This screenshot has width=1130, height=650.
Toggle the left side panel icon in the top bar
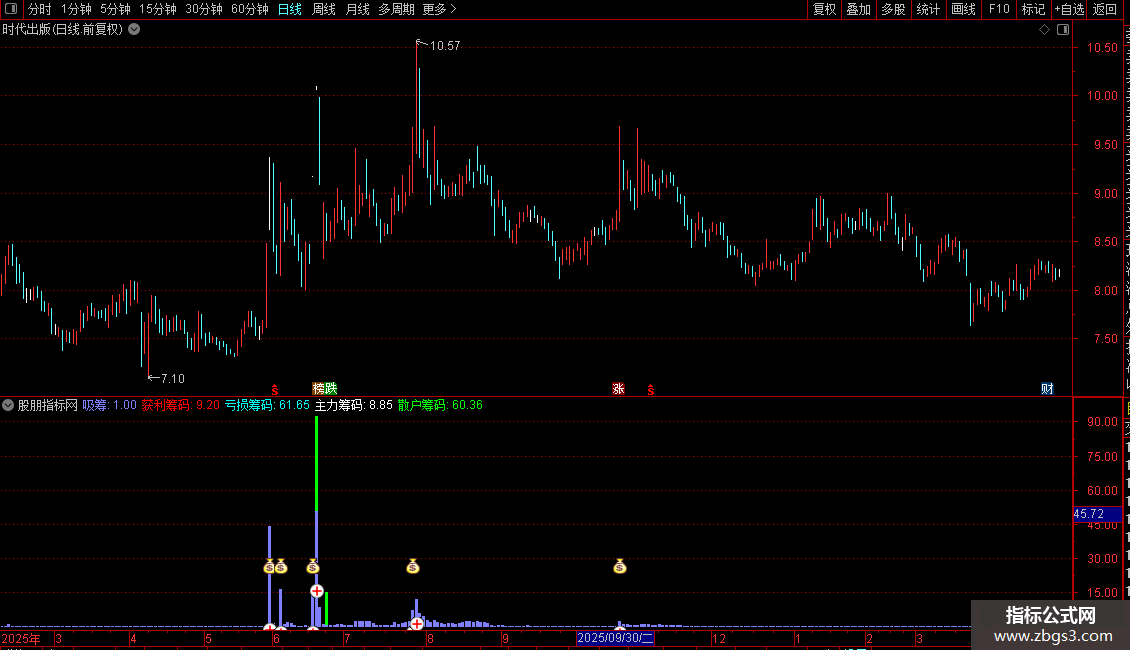[x=11, y=9]
